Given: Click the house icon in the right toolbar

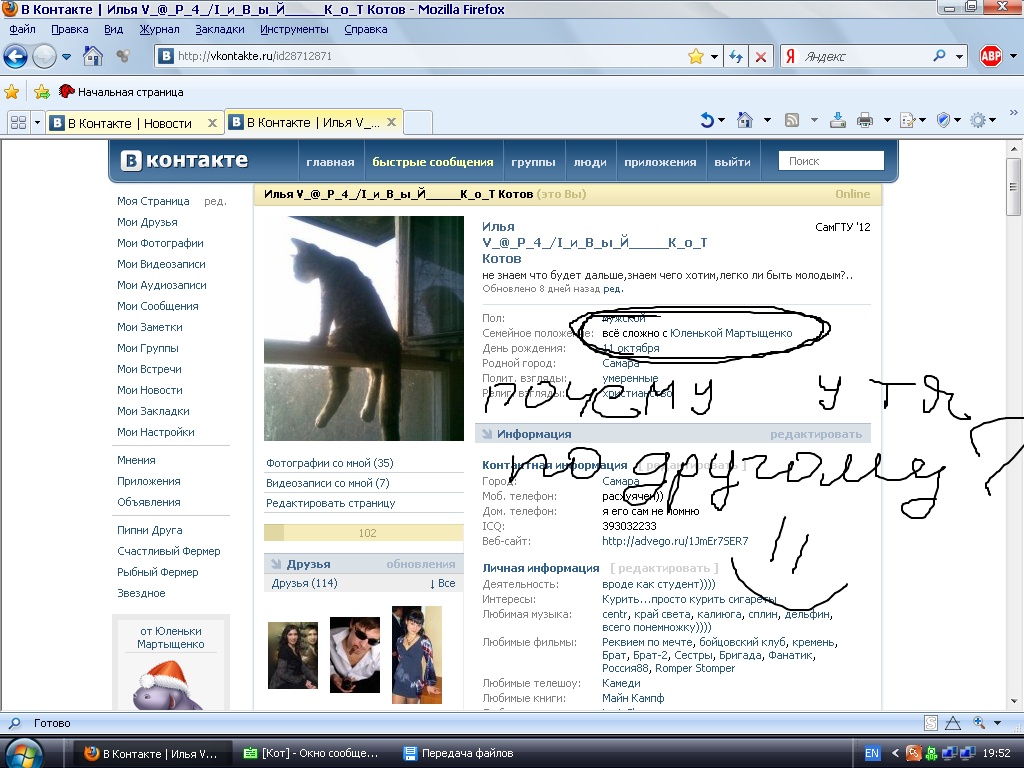Looking at the screenshot, I should [744, 120].
